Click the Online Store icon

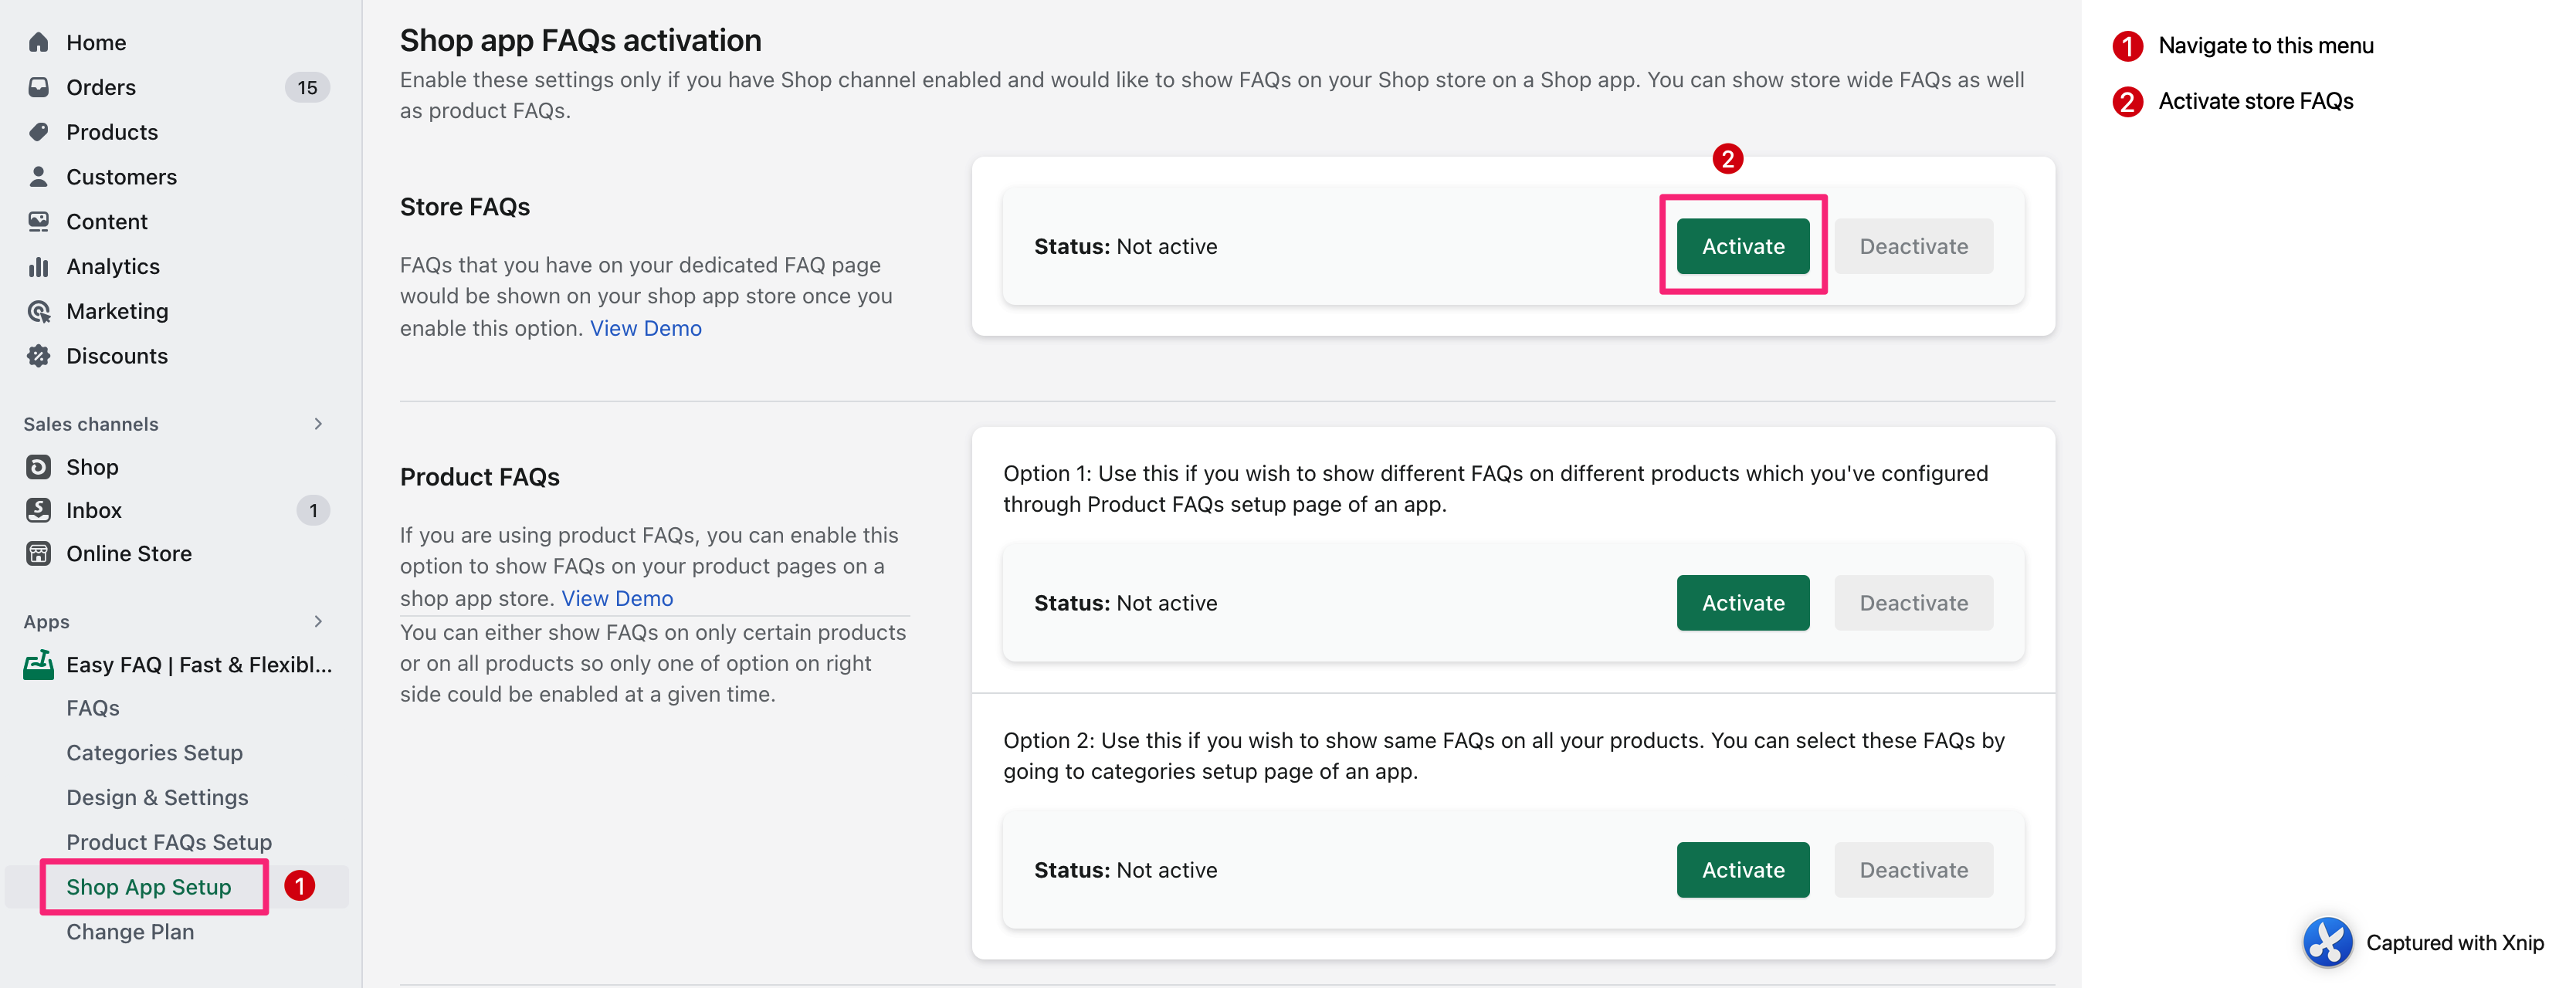38,553
